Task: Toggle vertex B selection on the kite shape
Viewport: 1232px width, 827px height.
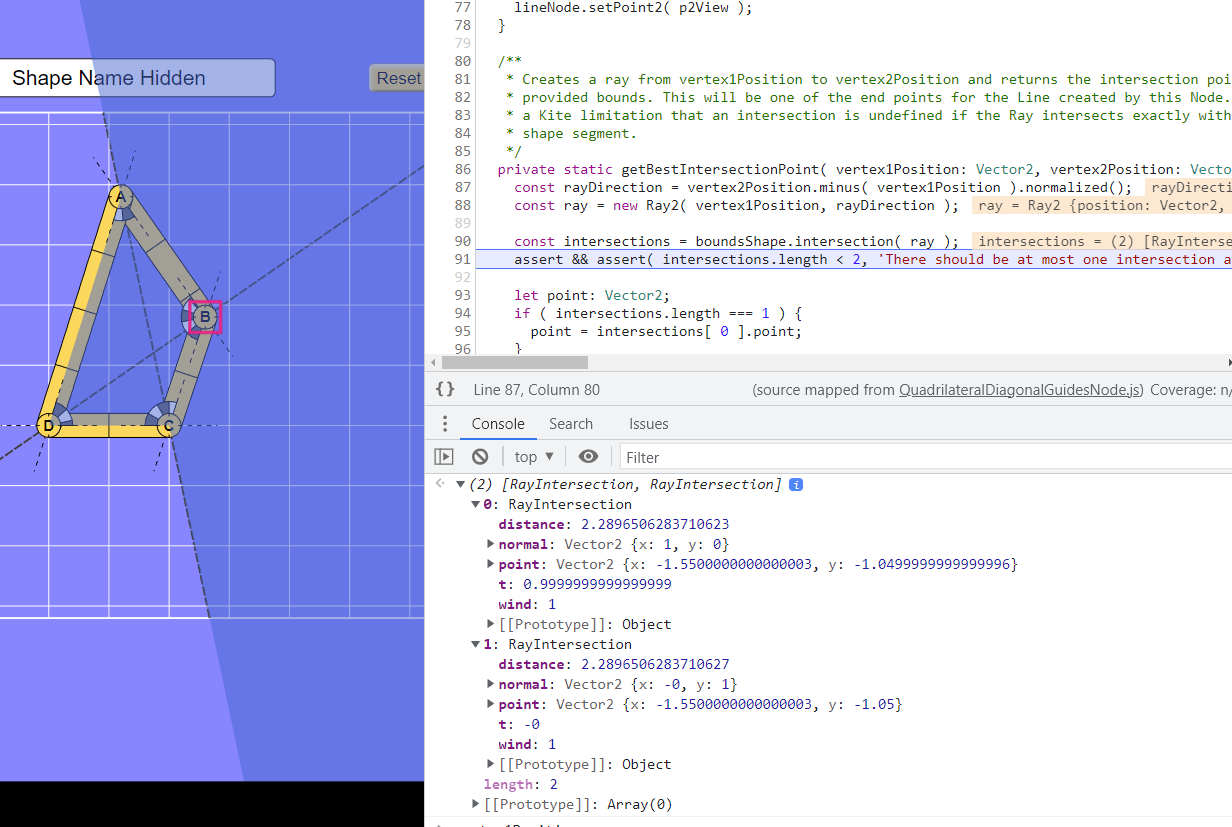Action: tap(204, 316)
